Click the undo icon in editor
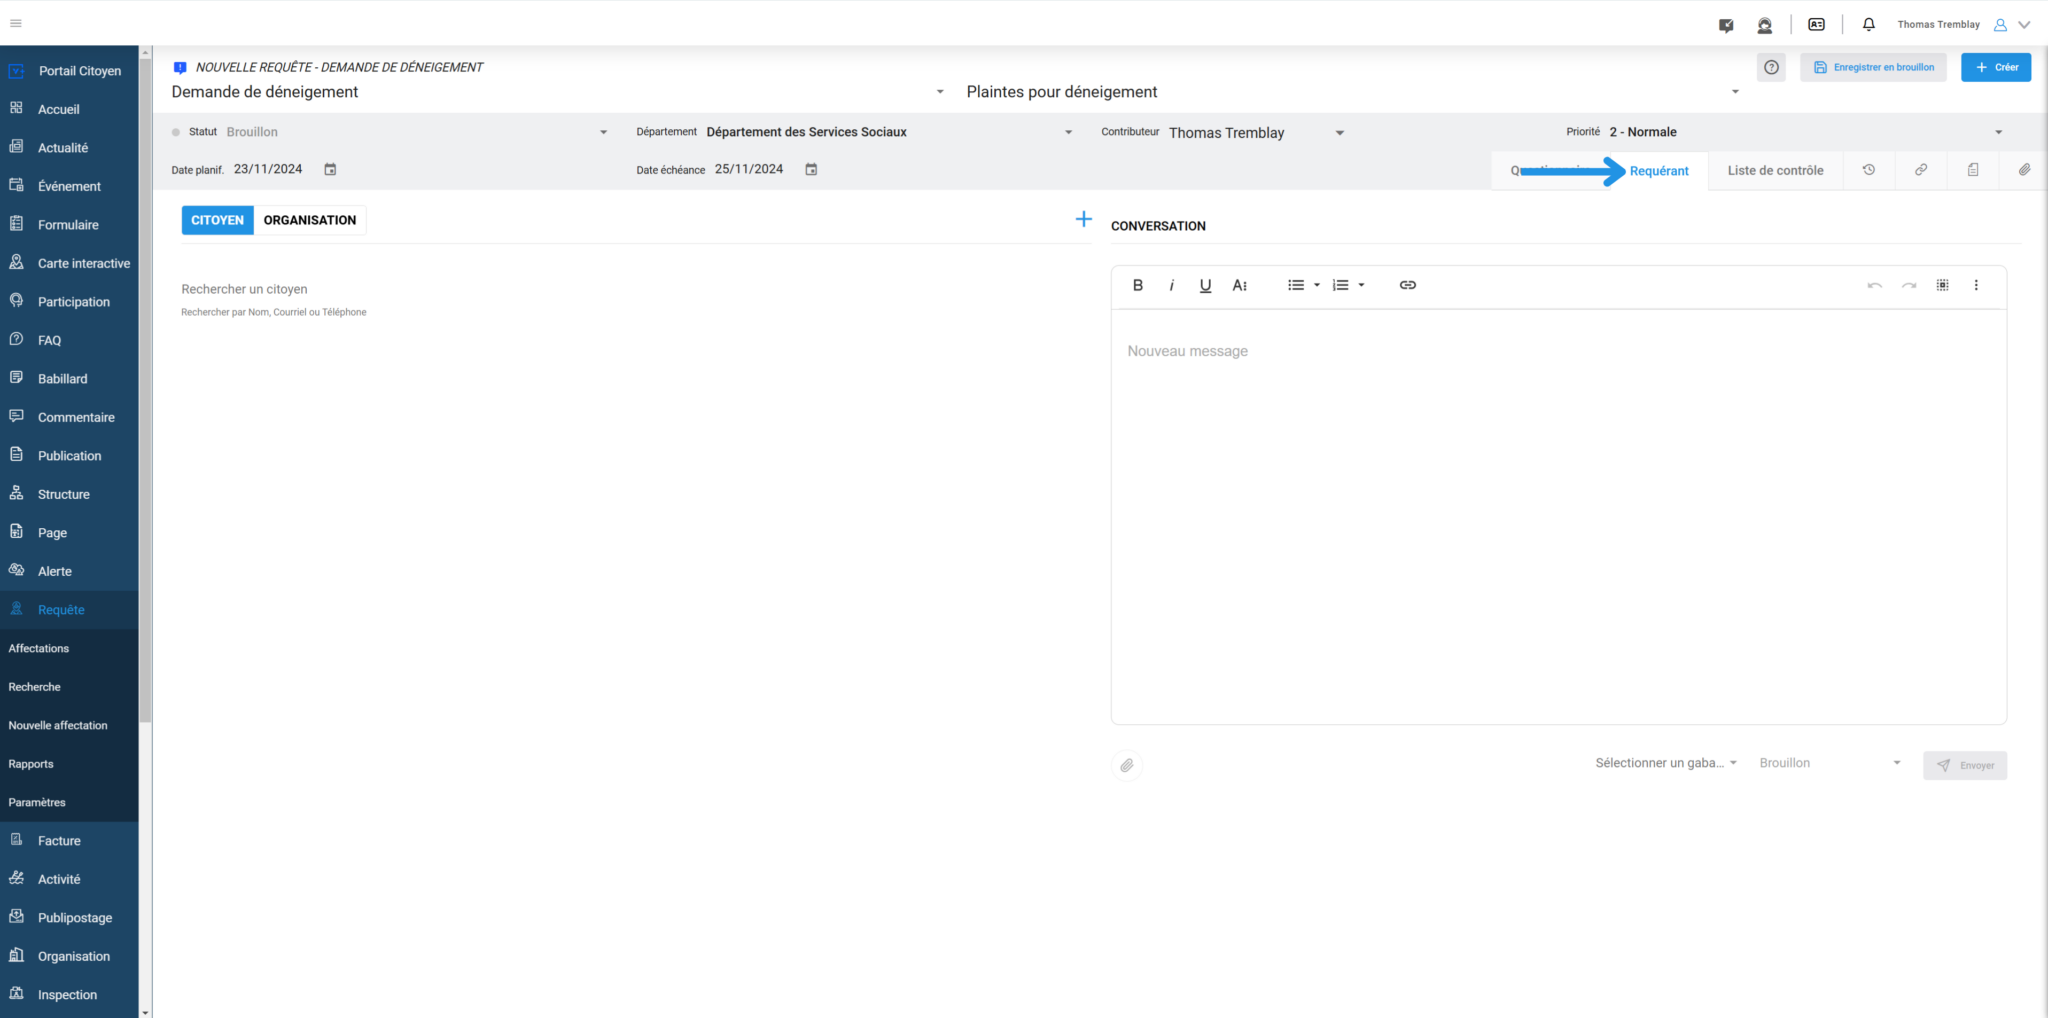 tap(1875, 285)
